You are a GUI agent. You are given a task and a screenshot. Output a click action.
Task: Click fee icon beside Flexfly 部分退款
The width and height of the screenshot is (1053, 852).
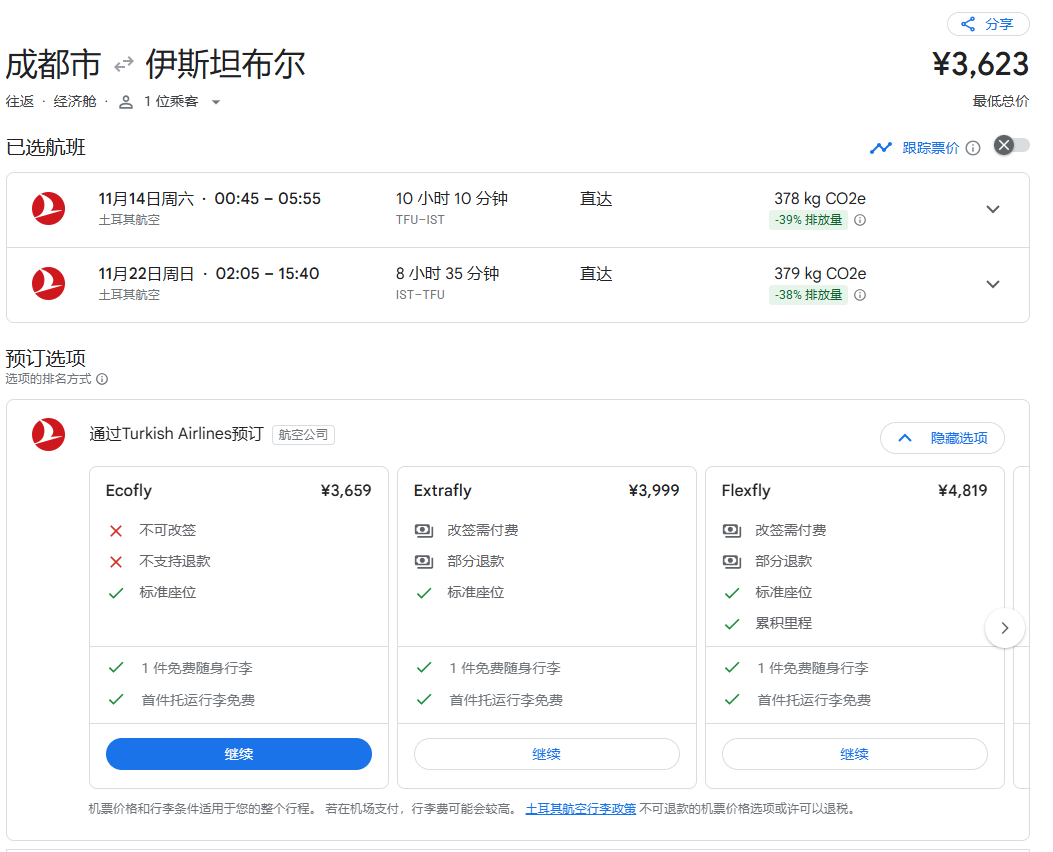(732, 561)
